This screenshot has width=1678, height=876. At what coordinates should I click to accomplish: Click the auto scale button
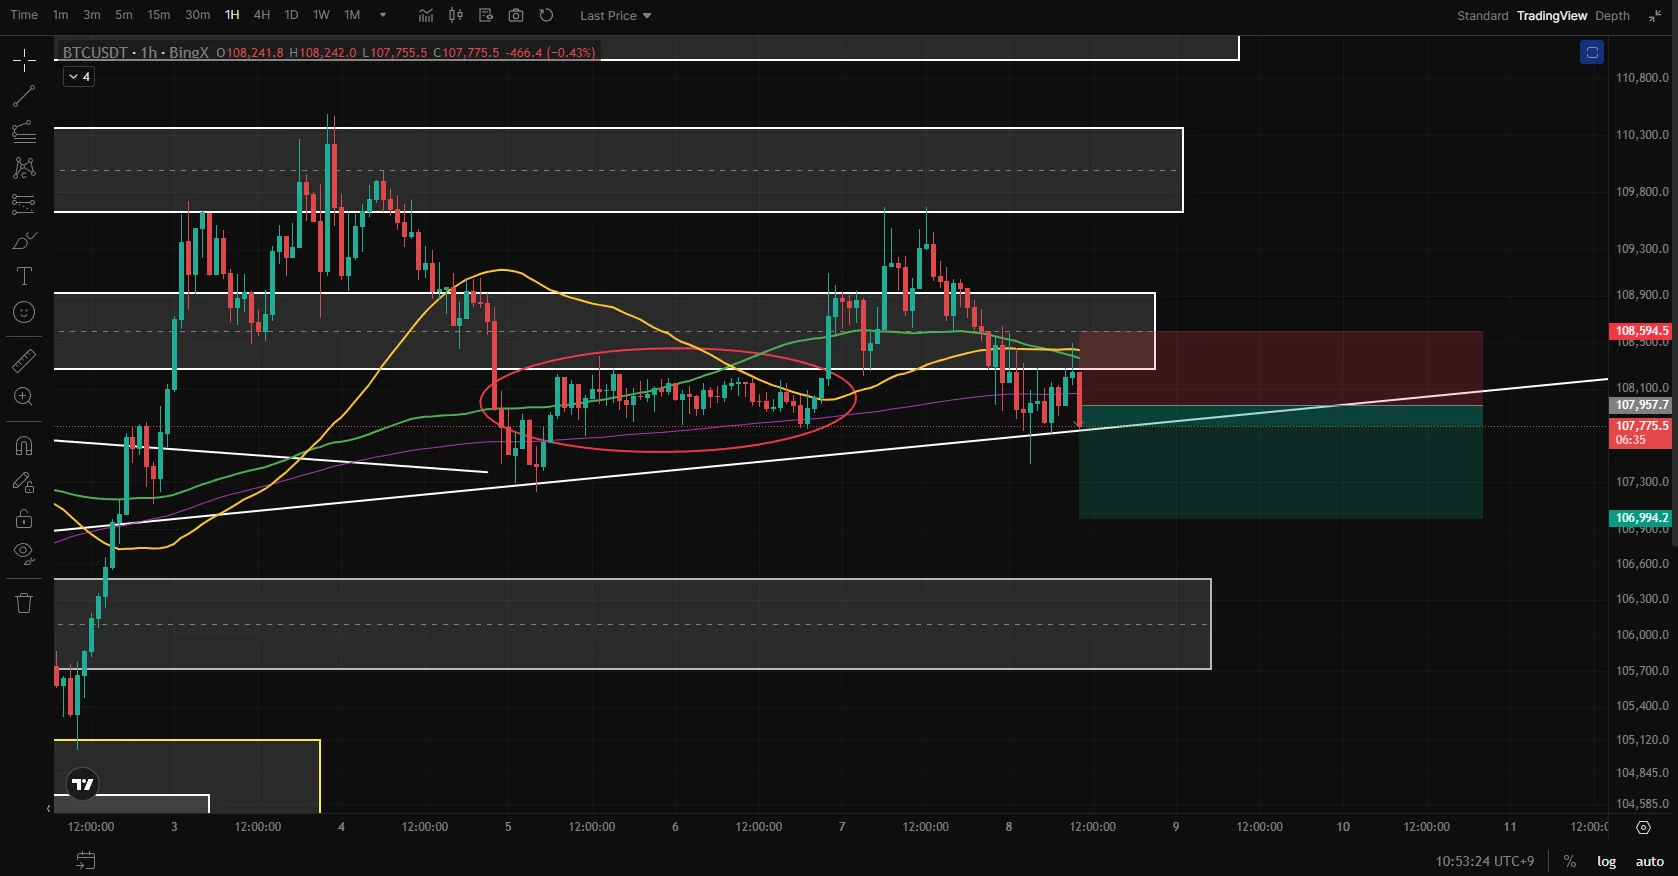(1649, 861)
